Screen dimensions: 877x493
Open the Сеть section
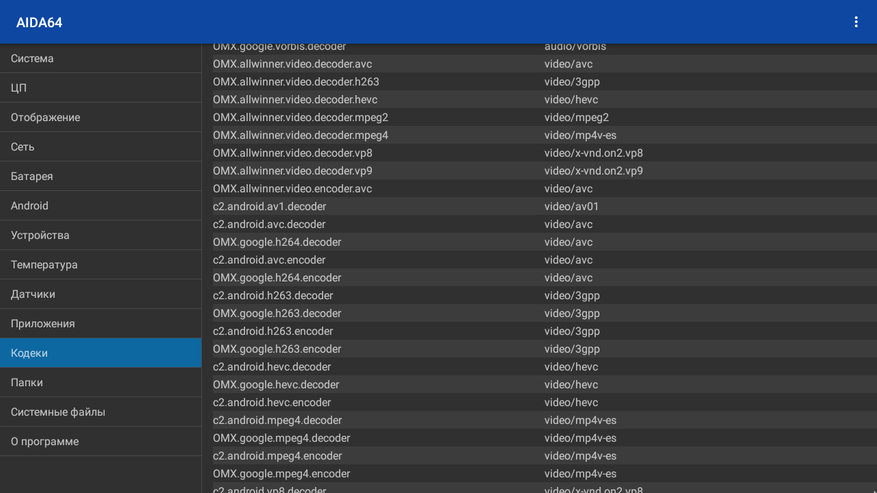[x=101, y=147]
